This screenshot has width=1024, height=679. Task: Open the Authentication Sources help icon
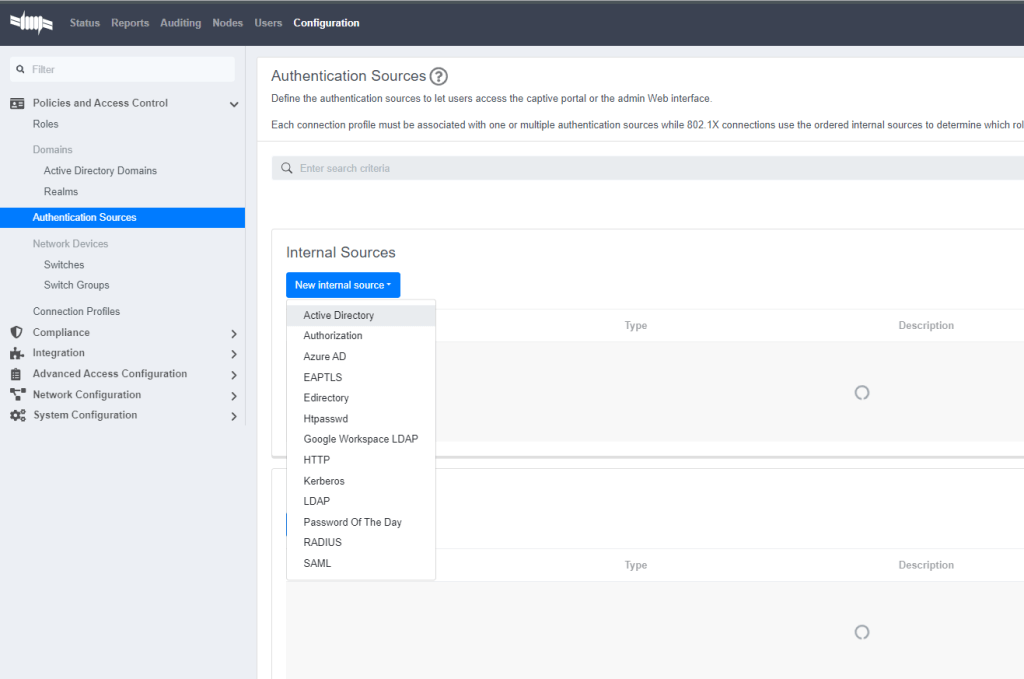click(438, 76)
